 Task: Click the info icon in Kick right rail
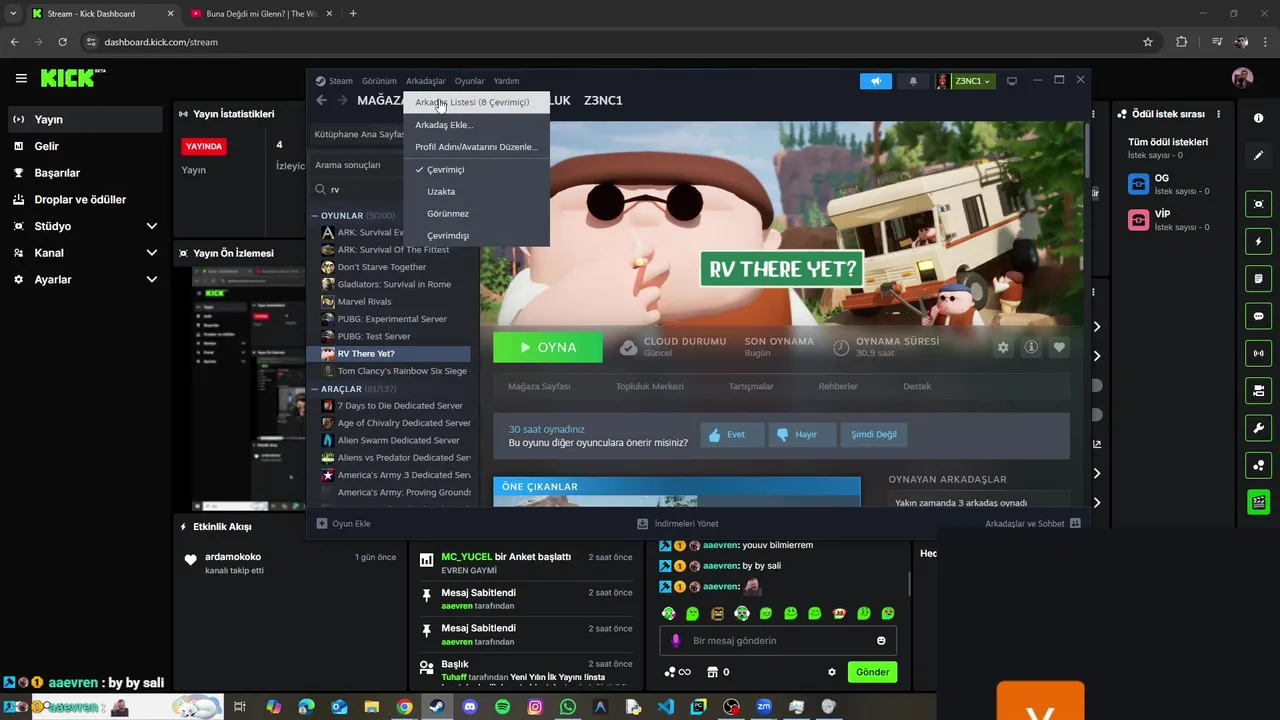click(1258, 118)
